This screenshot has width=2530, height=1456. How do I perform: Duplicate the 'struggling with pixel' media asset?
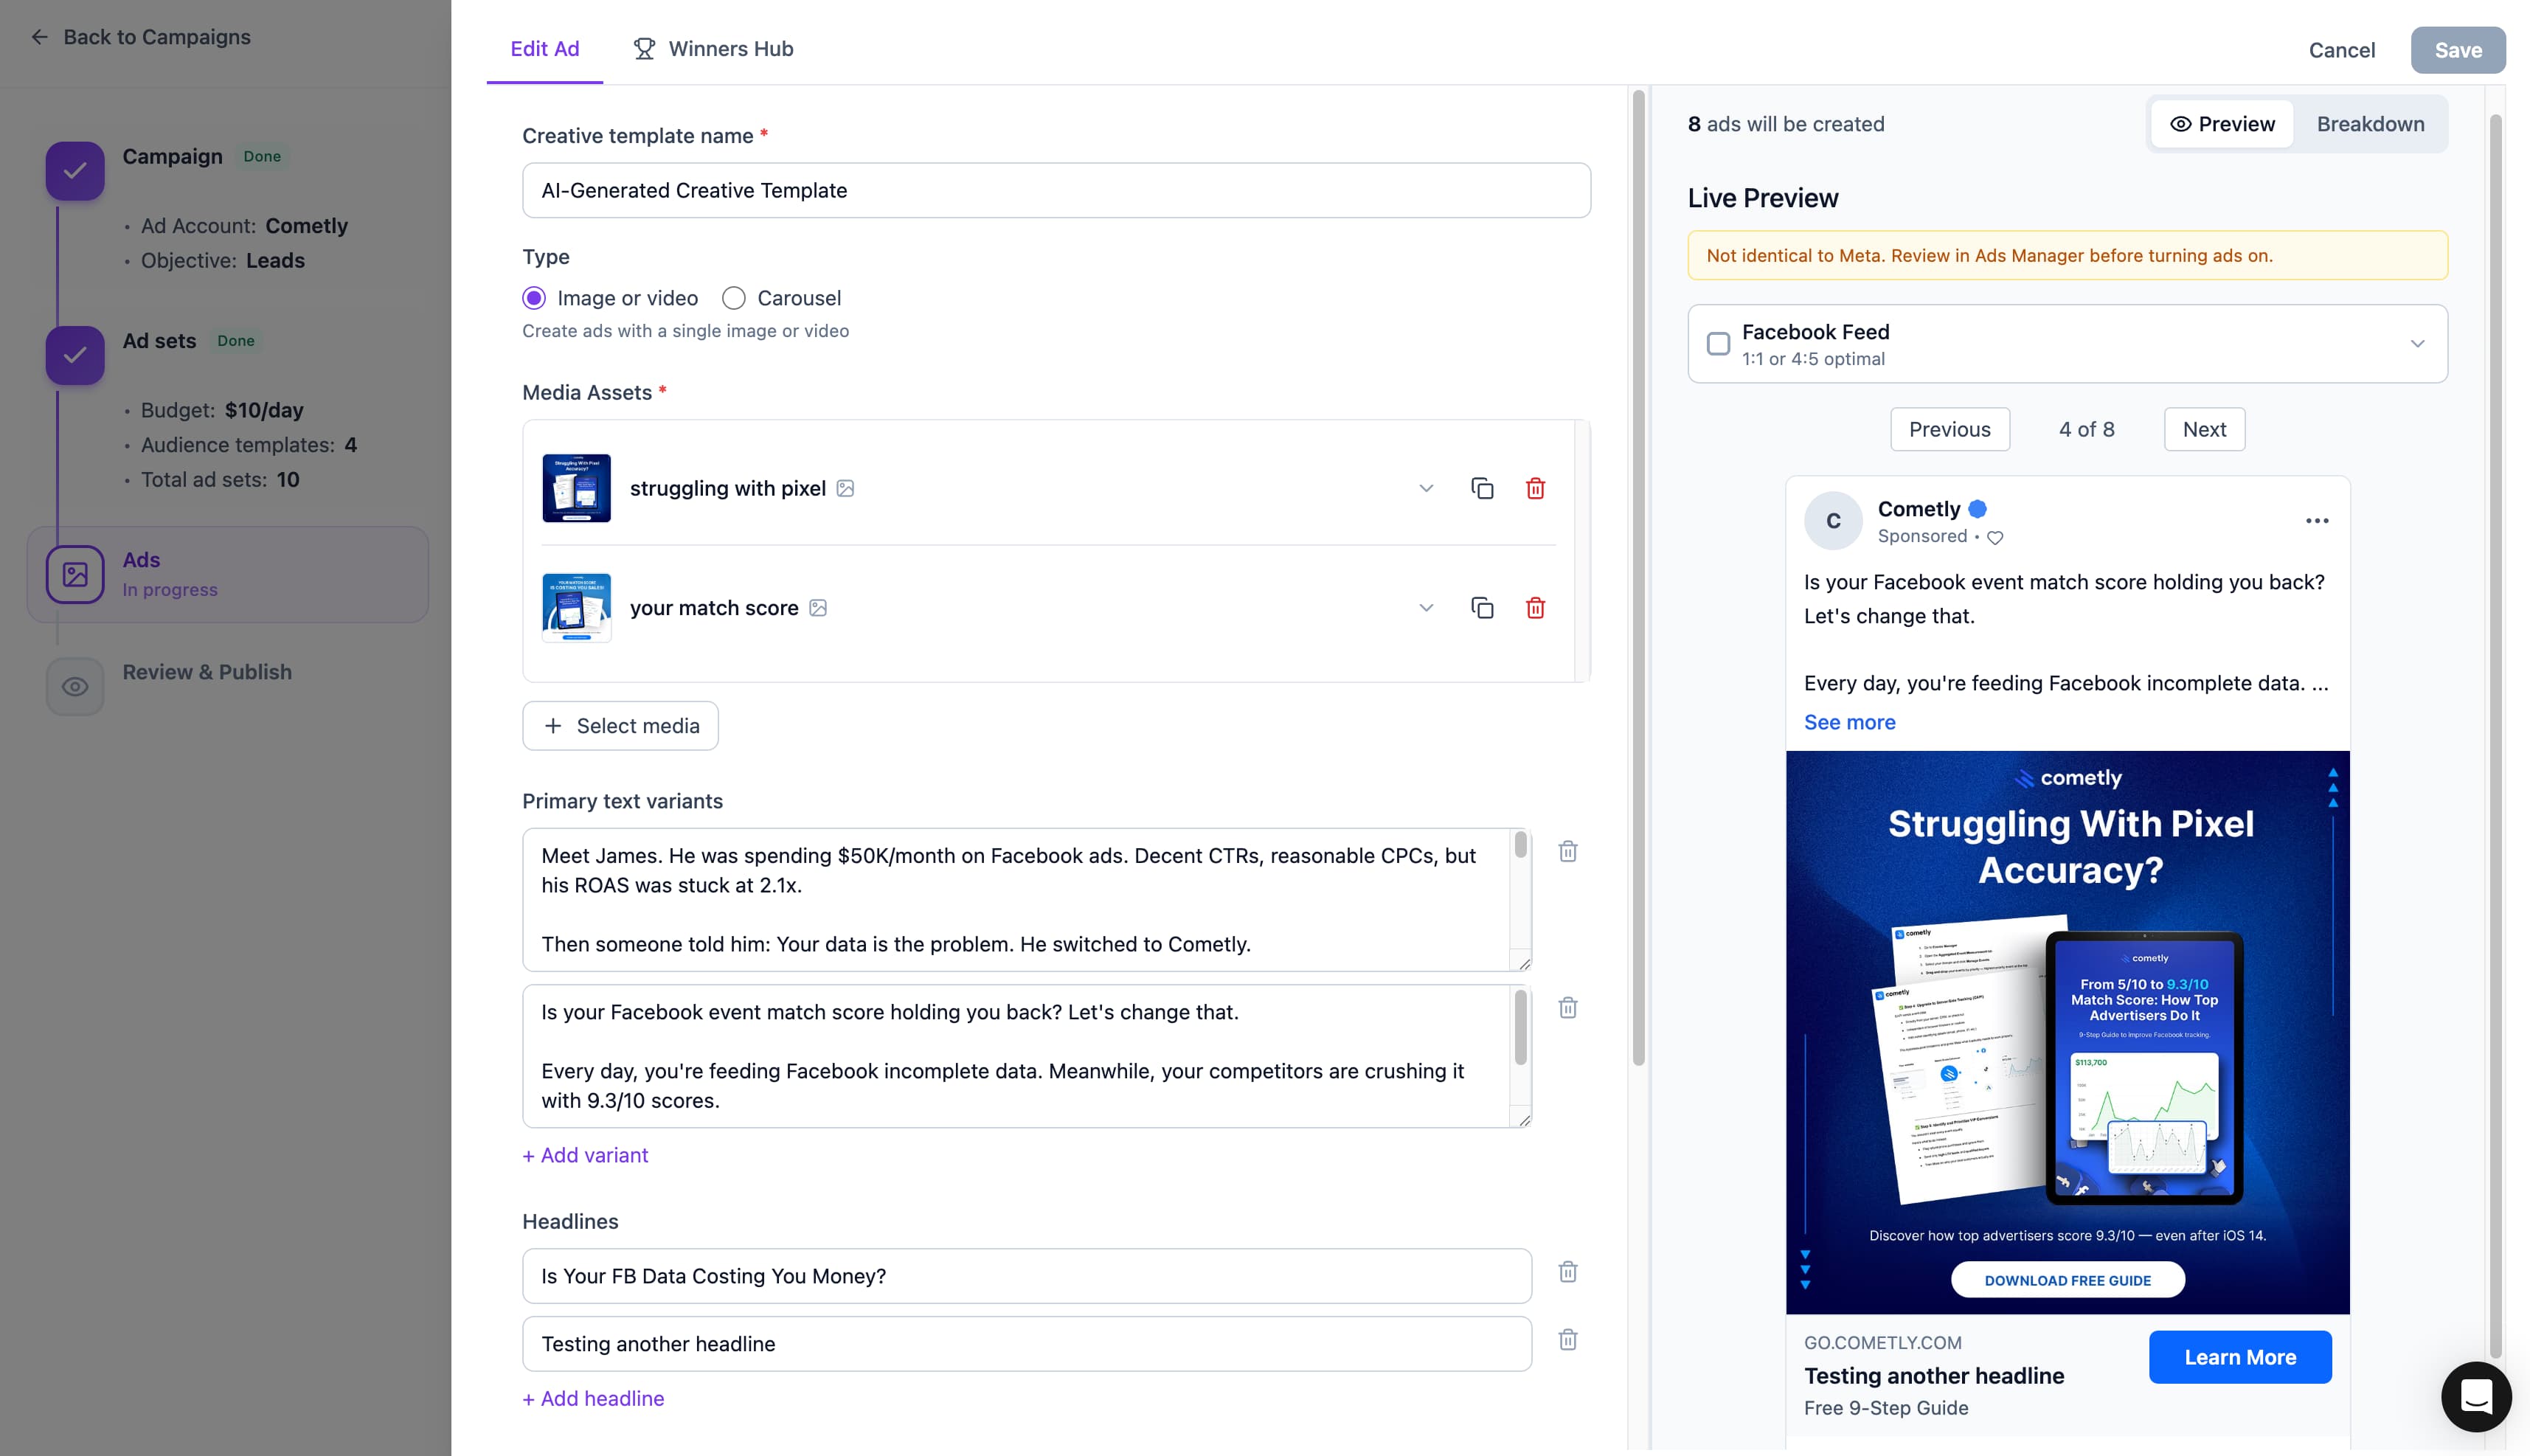(1482, 488)
